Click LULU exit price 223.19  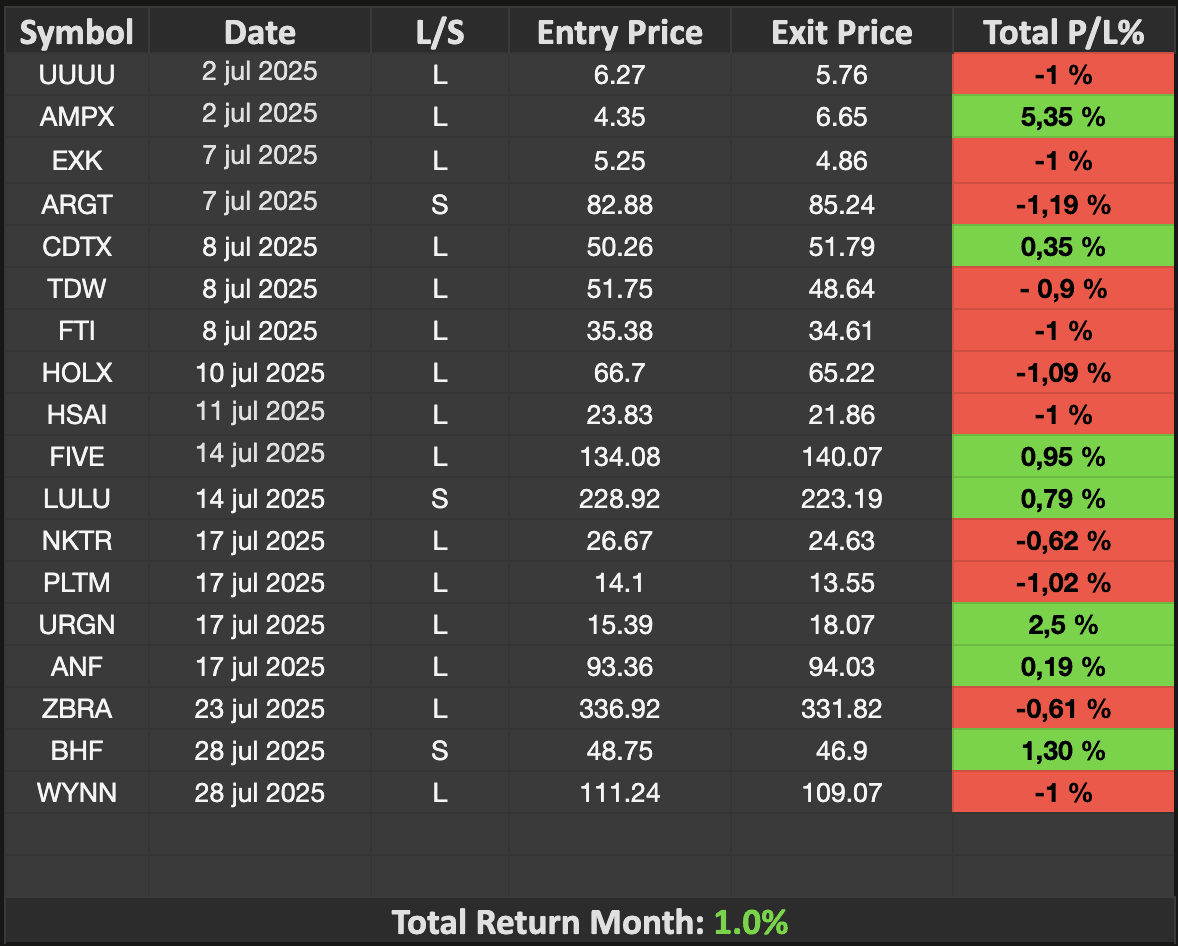coord(841,499)
